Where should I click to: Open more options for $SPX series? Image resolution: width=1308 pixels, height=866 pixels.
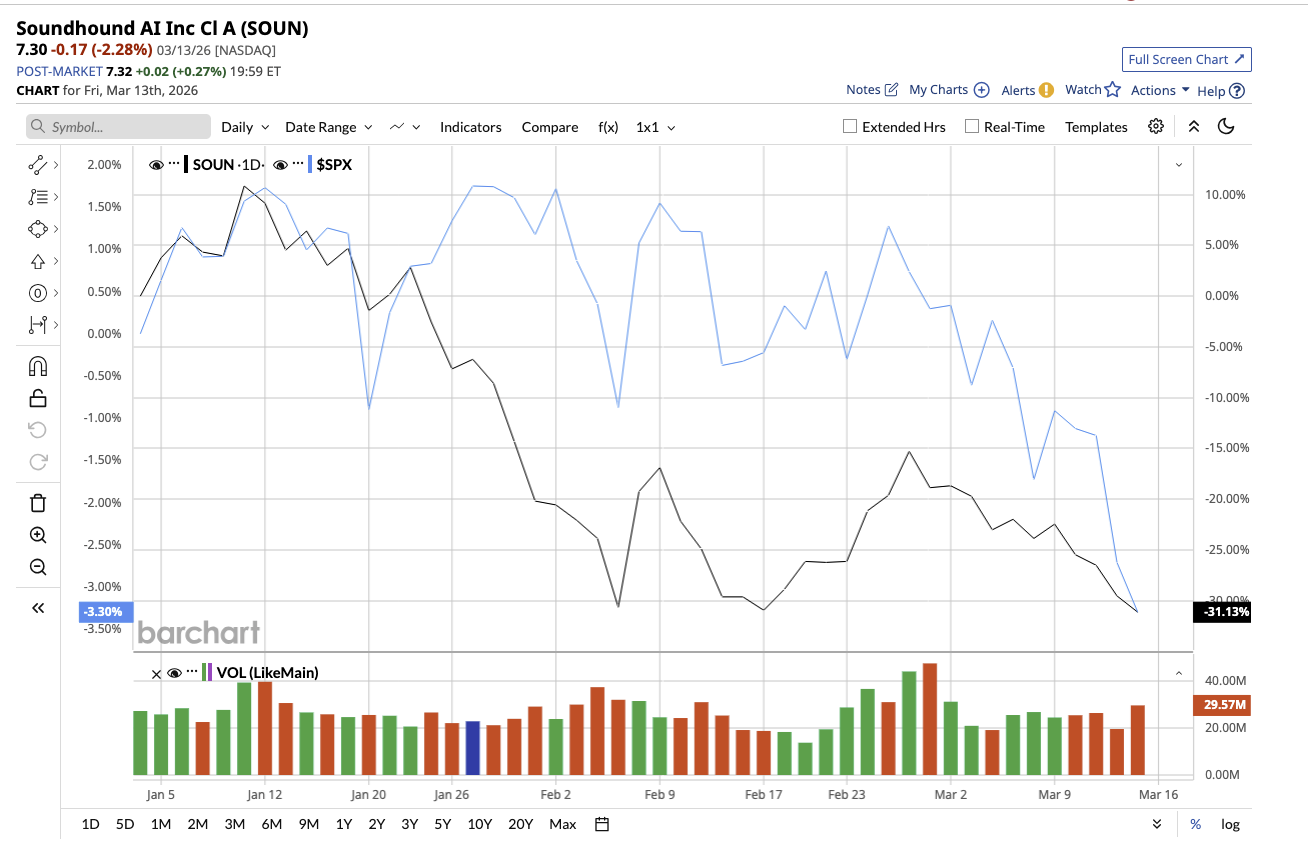point(297,164)
